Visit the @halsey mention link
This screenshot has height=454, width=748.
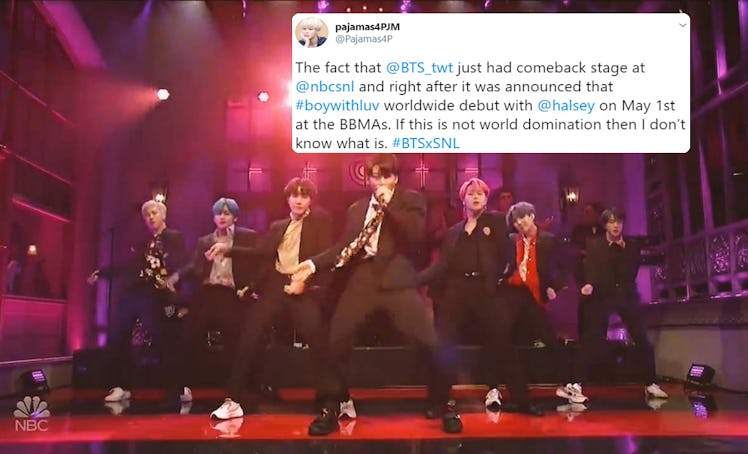[x=566, y=105]
